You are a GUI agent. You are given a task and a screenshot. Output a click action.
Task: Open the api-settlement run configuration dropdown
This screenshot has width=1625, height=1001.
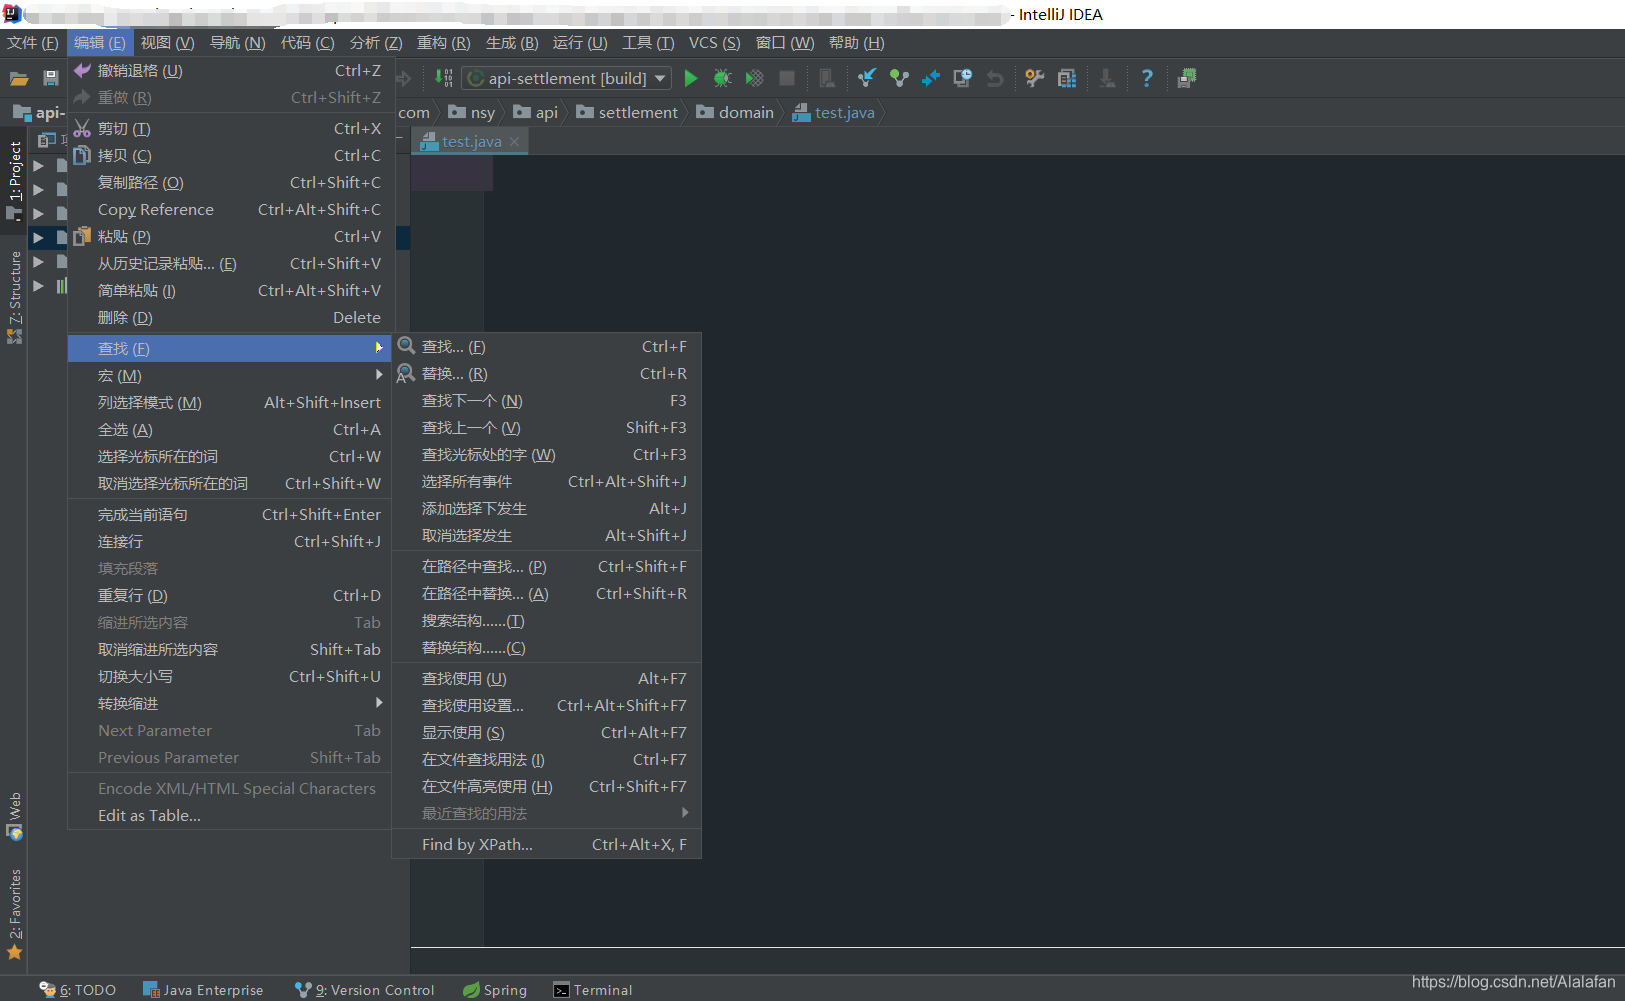point(567,78)
